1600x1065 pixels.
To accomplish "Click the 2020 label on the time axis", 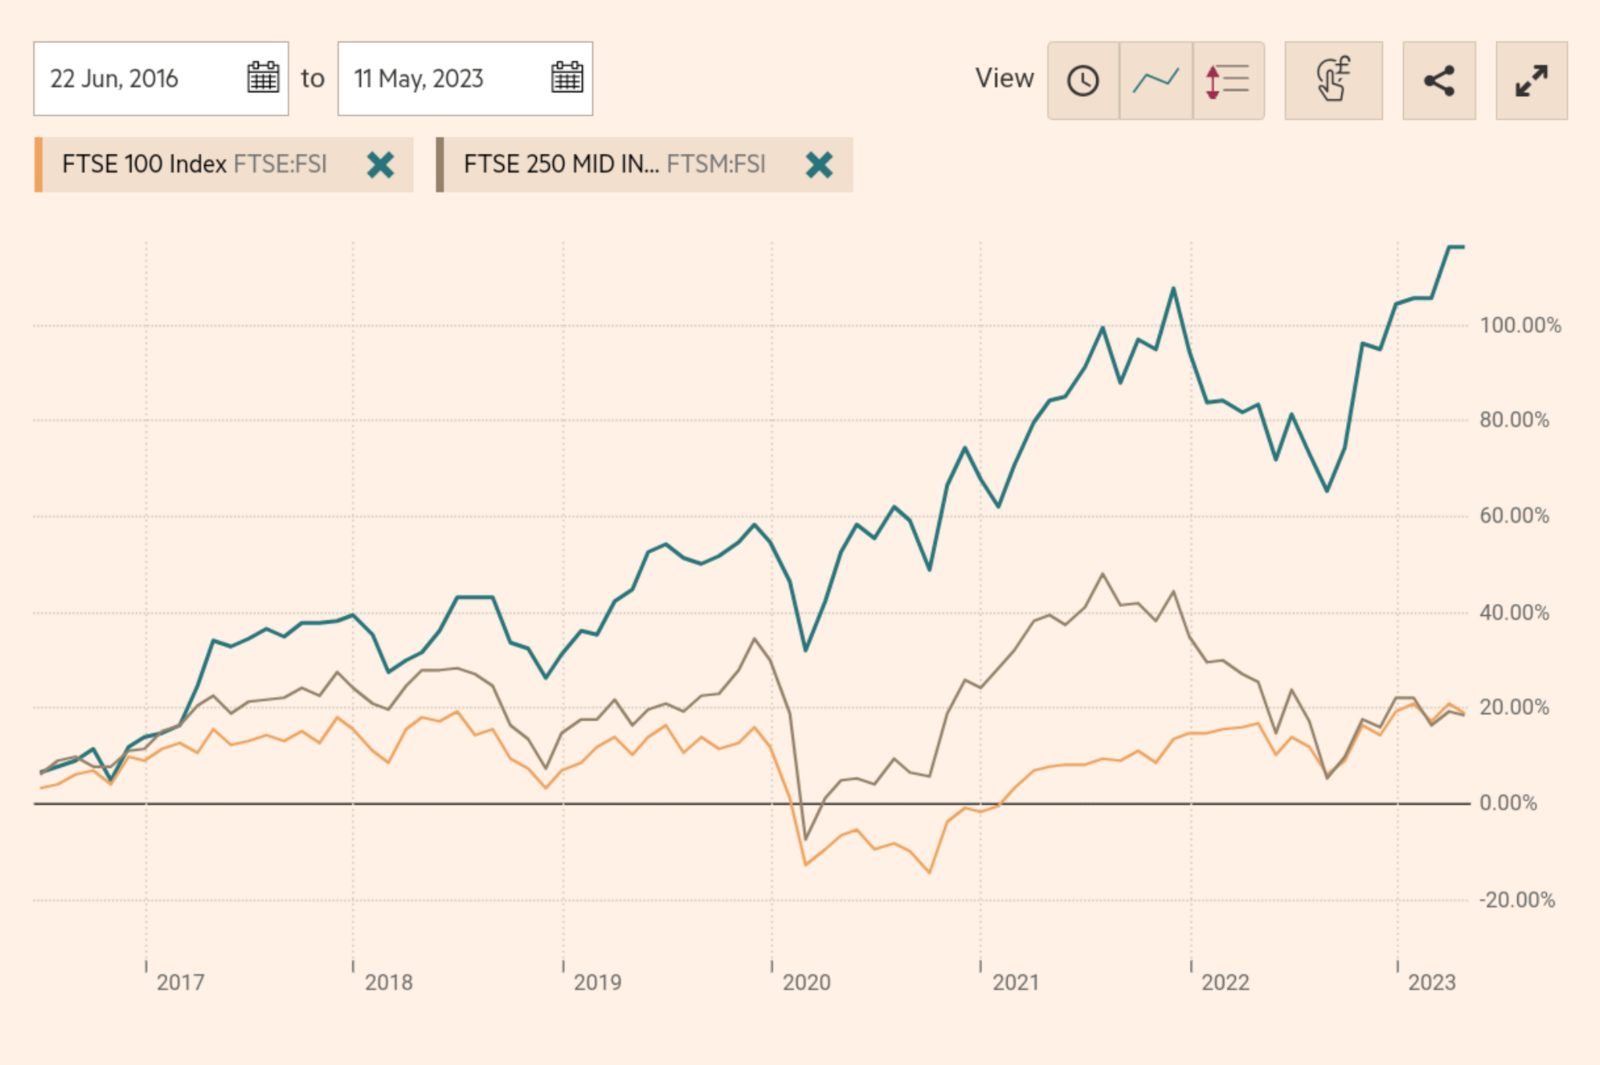I will [x=806, y=983].
